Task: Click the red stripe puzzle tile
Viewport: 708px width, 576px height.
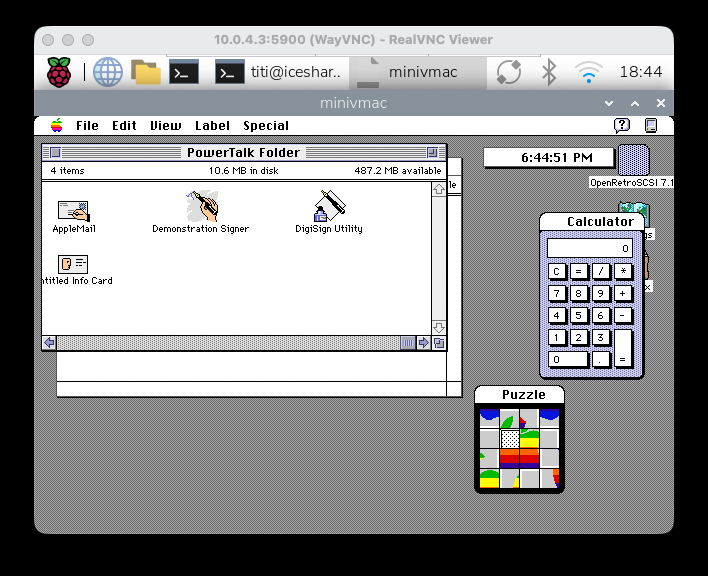Action: (x=509, y=459)
